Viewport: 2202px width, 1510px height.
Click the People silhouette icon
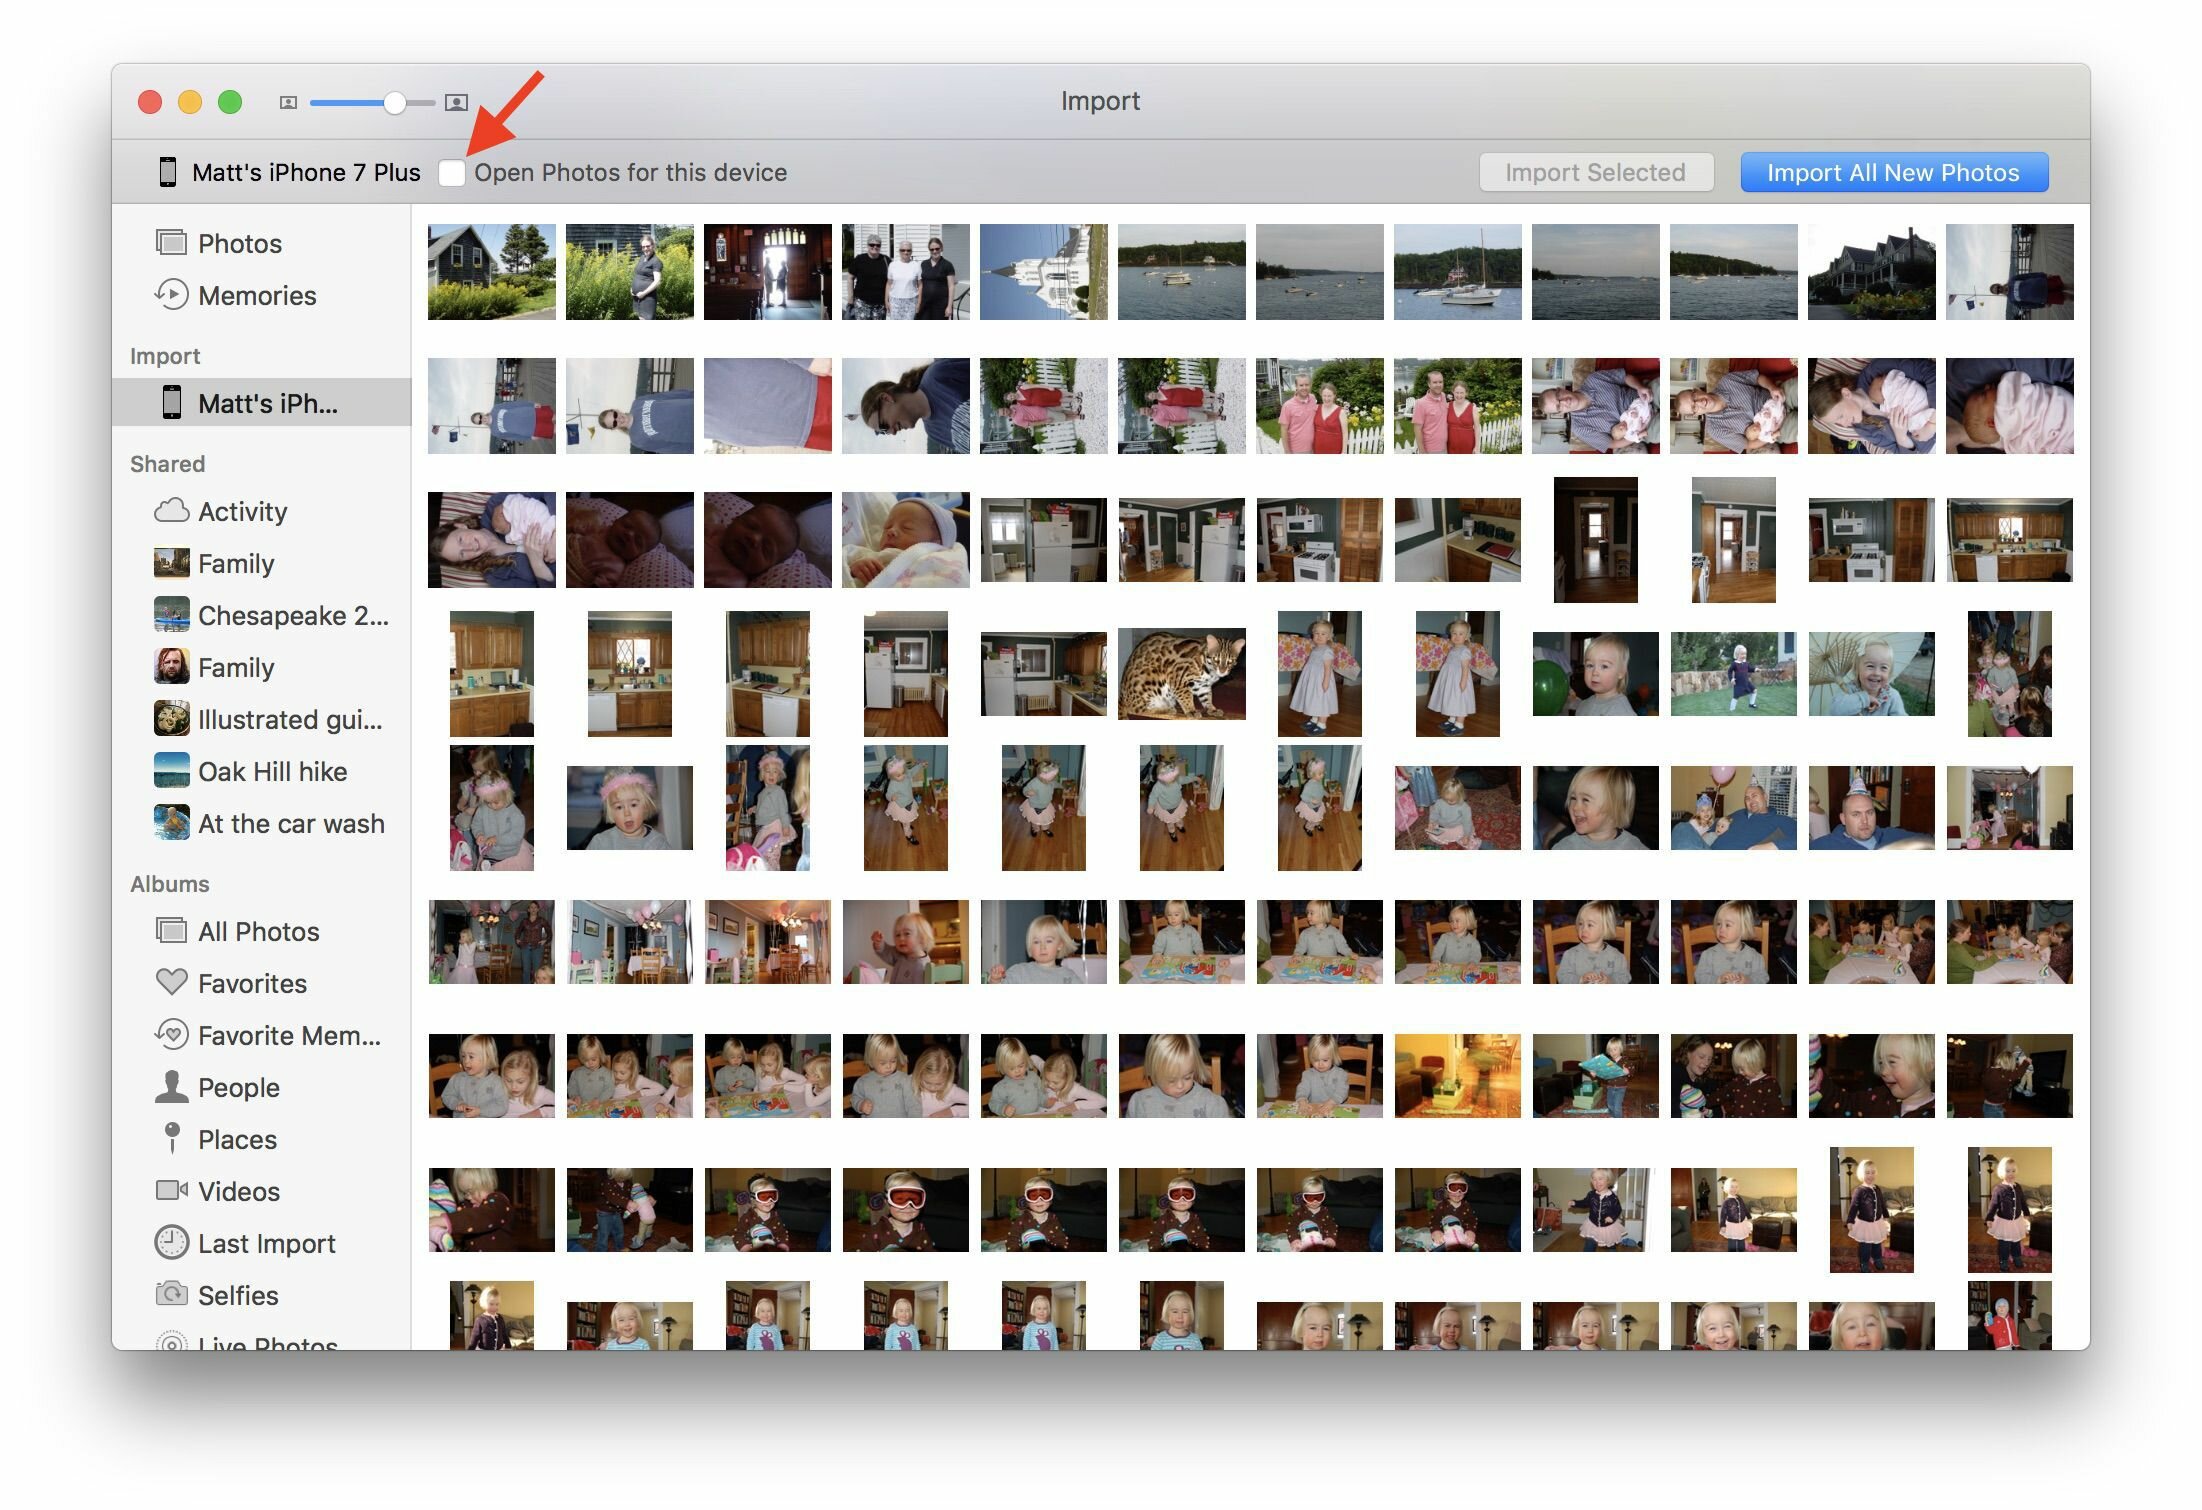(x=171, y=1087)
